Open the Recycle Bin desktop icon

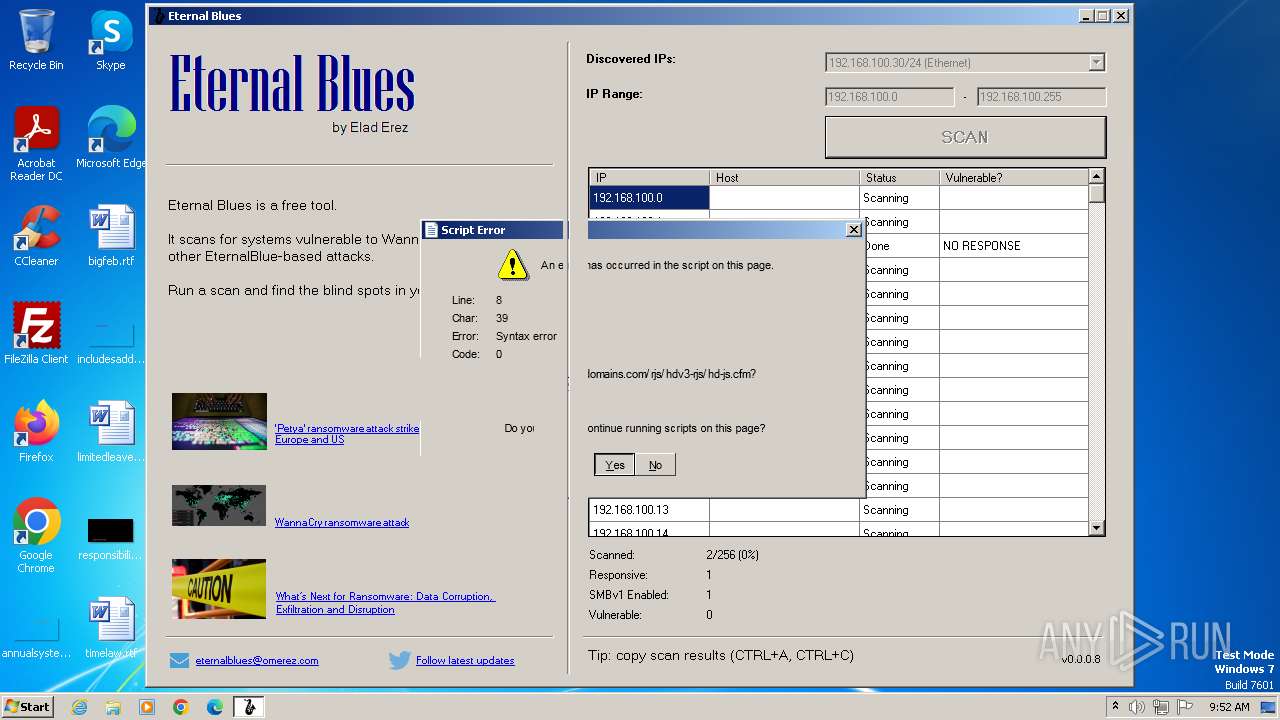36,40
